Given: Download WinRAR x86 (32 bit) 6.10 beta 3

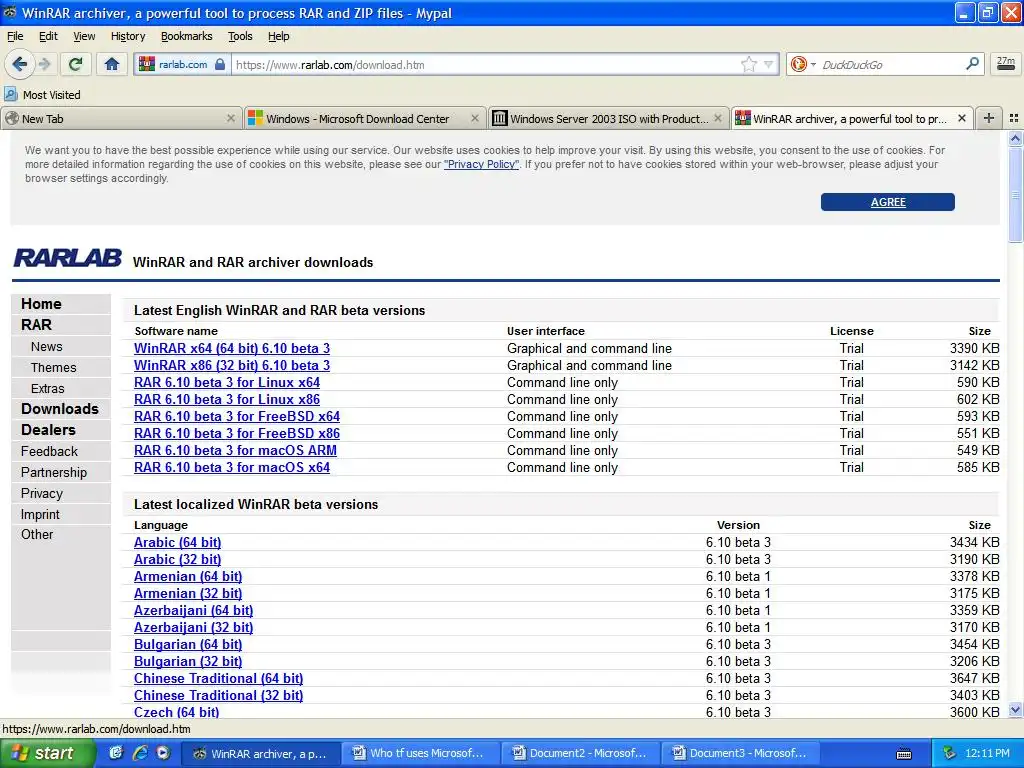Looking at the screenshot, I should pyautogui.click(x=232, y=365).
